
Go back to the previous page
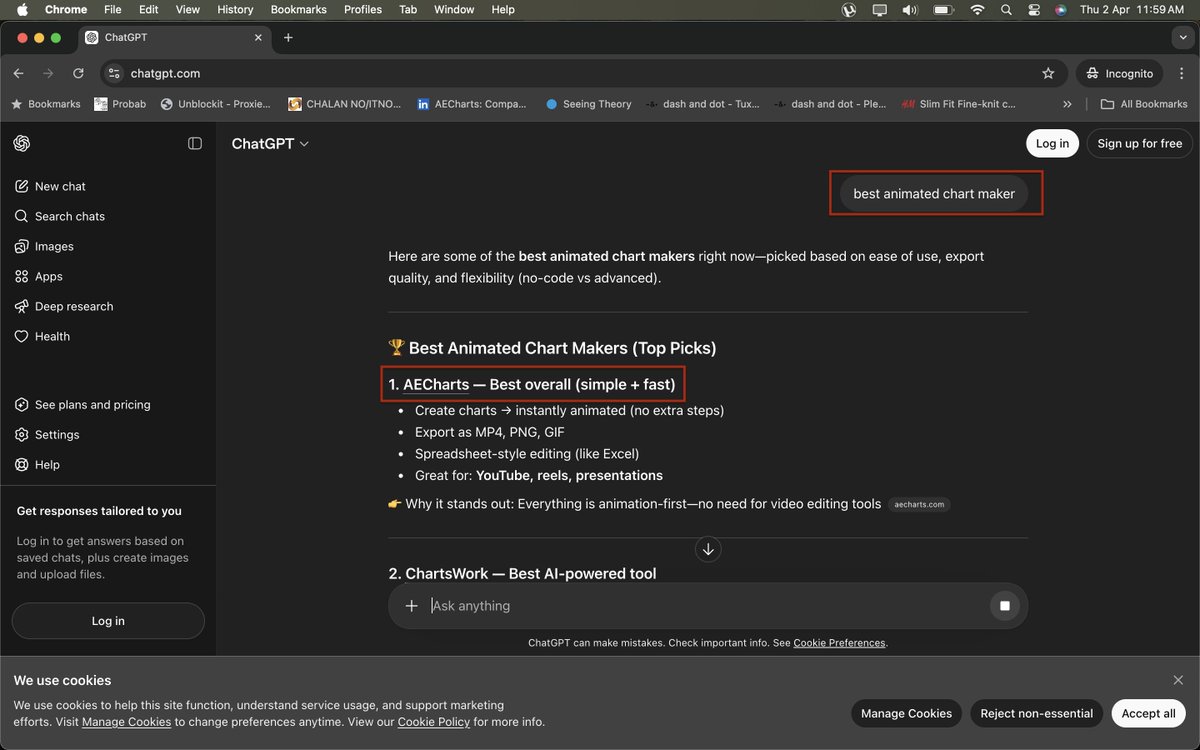[x=18, y=73]
